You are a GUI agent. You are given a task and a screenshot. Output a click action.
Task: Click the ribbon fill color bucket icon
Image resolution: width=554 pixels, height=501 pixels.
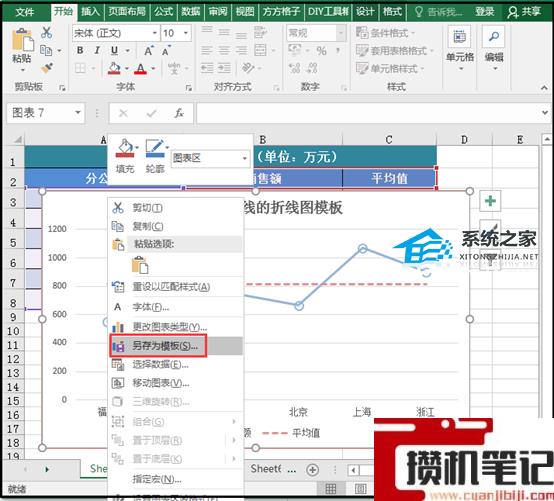(114, 68)
